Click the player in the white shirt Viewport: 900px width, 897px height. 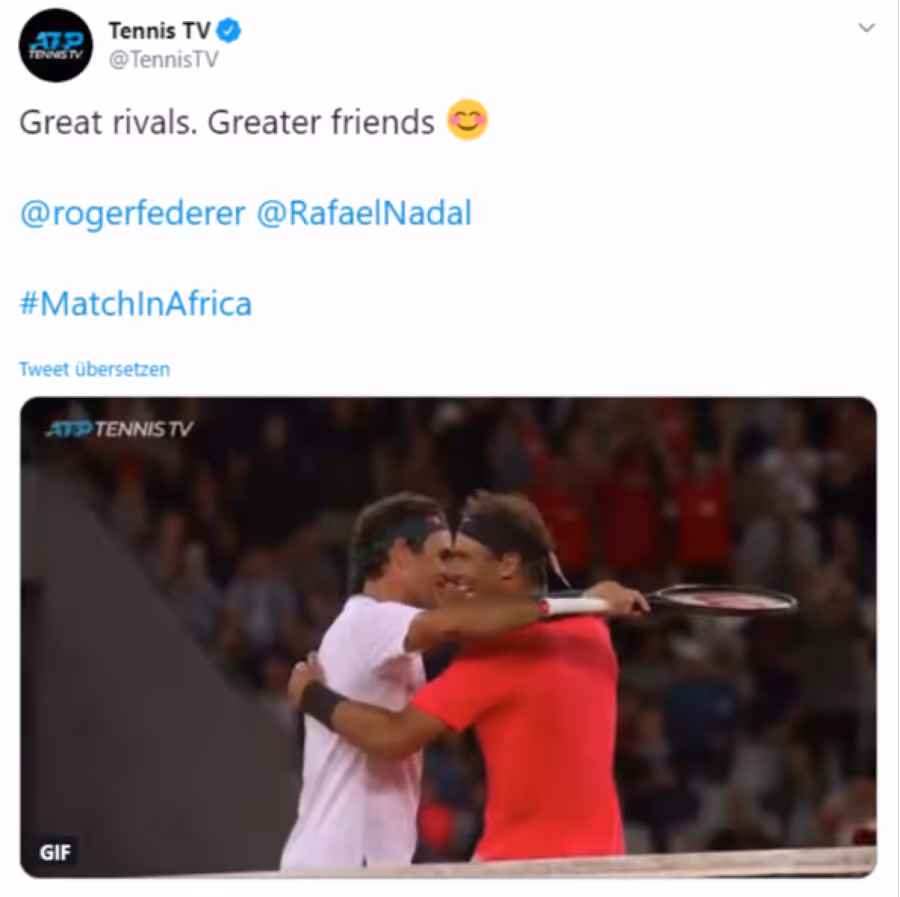coord(367,689)
